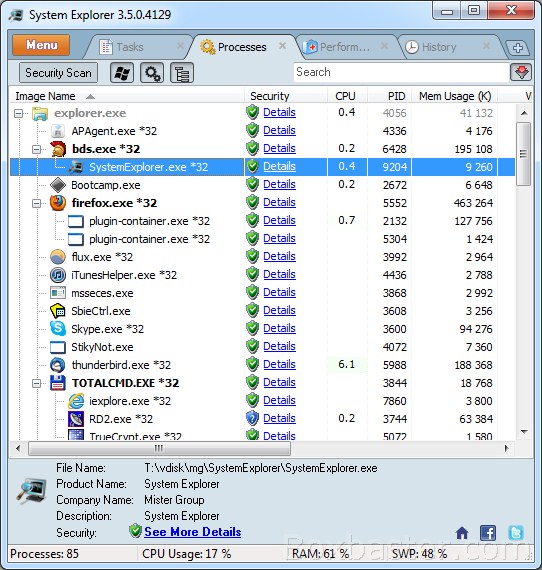Select the SystemExplorer.exe *32 row
This screenshot has height=570, width=542.
click(262, 167)
